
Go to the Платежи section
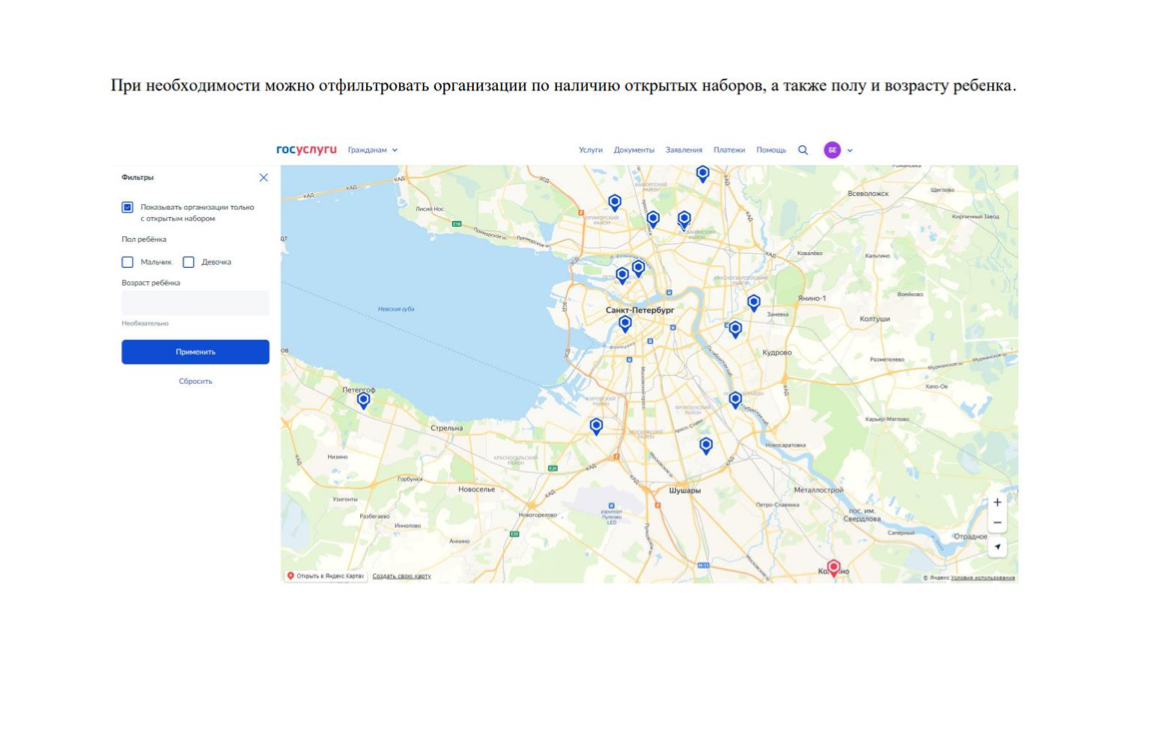[x=729, y=150]
